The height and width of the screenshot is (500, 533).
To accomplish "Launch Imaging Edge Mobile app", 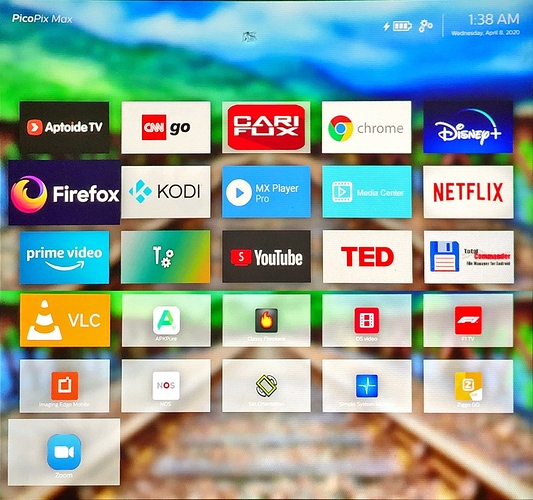I will pos(65,386).
